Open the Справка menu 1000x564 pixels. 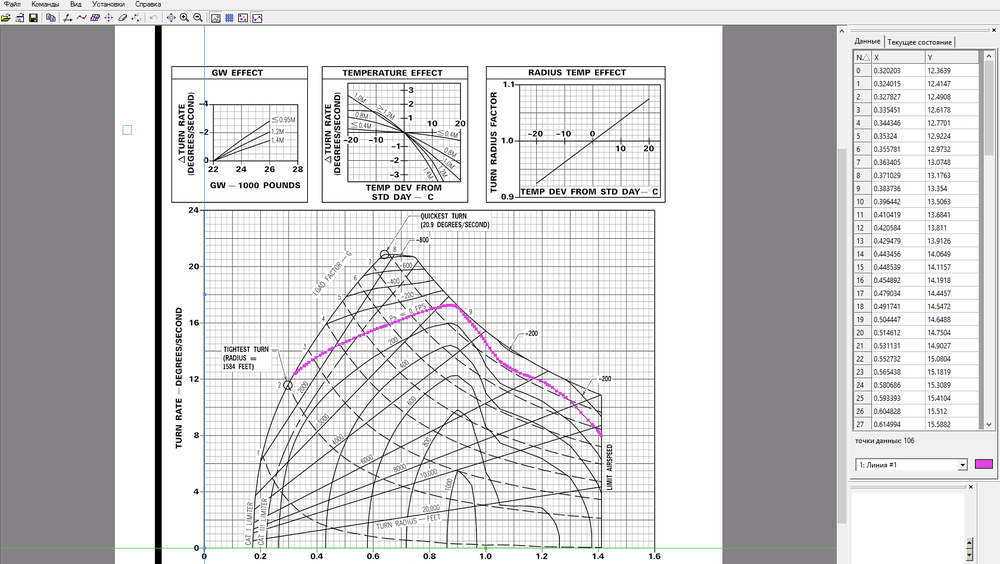coord(148,4)
